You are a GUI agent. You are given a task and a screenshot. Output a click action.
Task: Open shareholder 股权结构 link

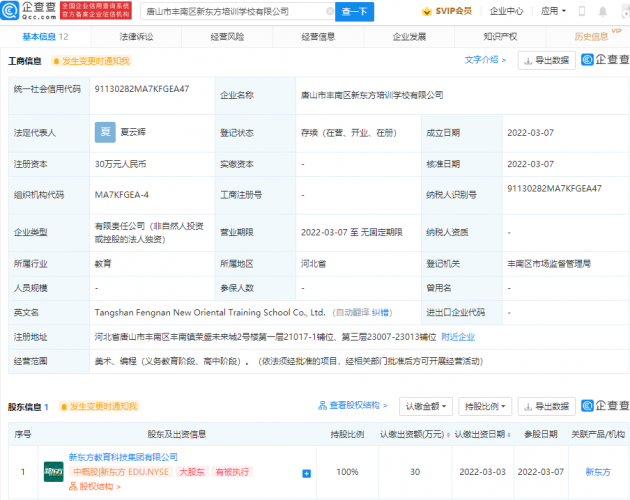coord(95,487)
